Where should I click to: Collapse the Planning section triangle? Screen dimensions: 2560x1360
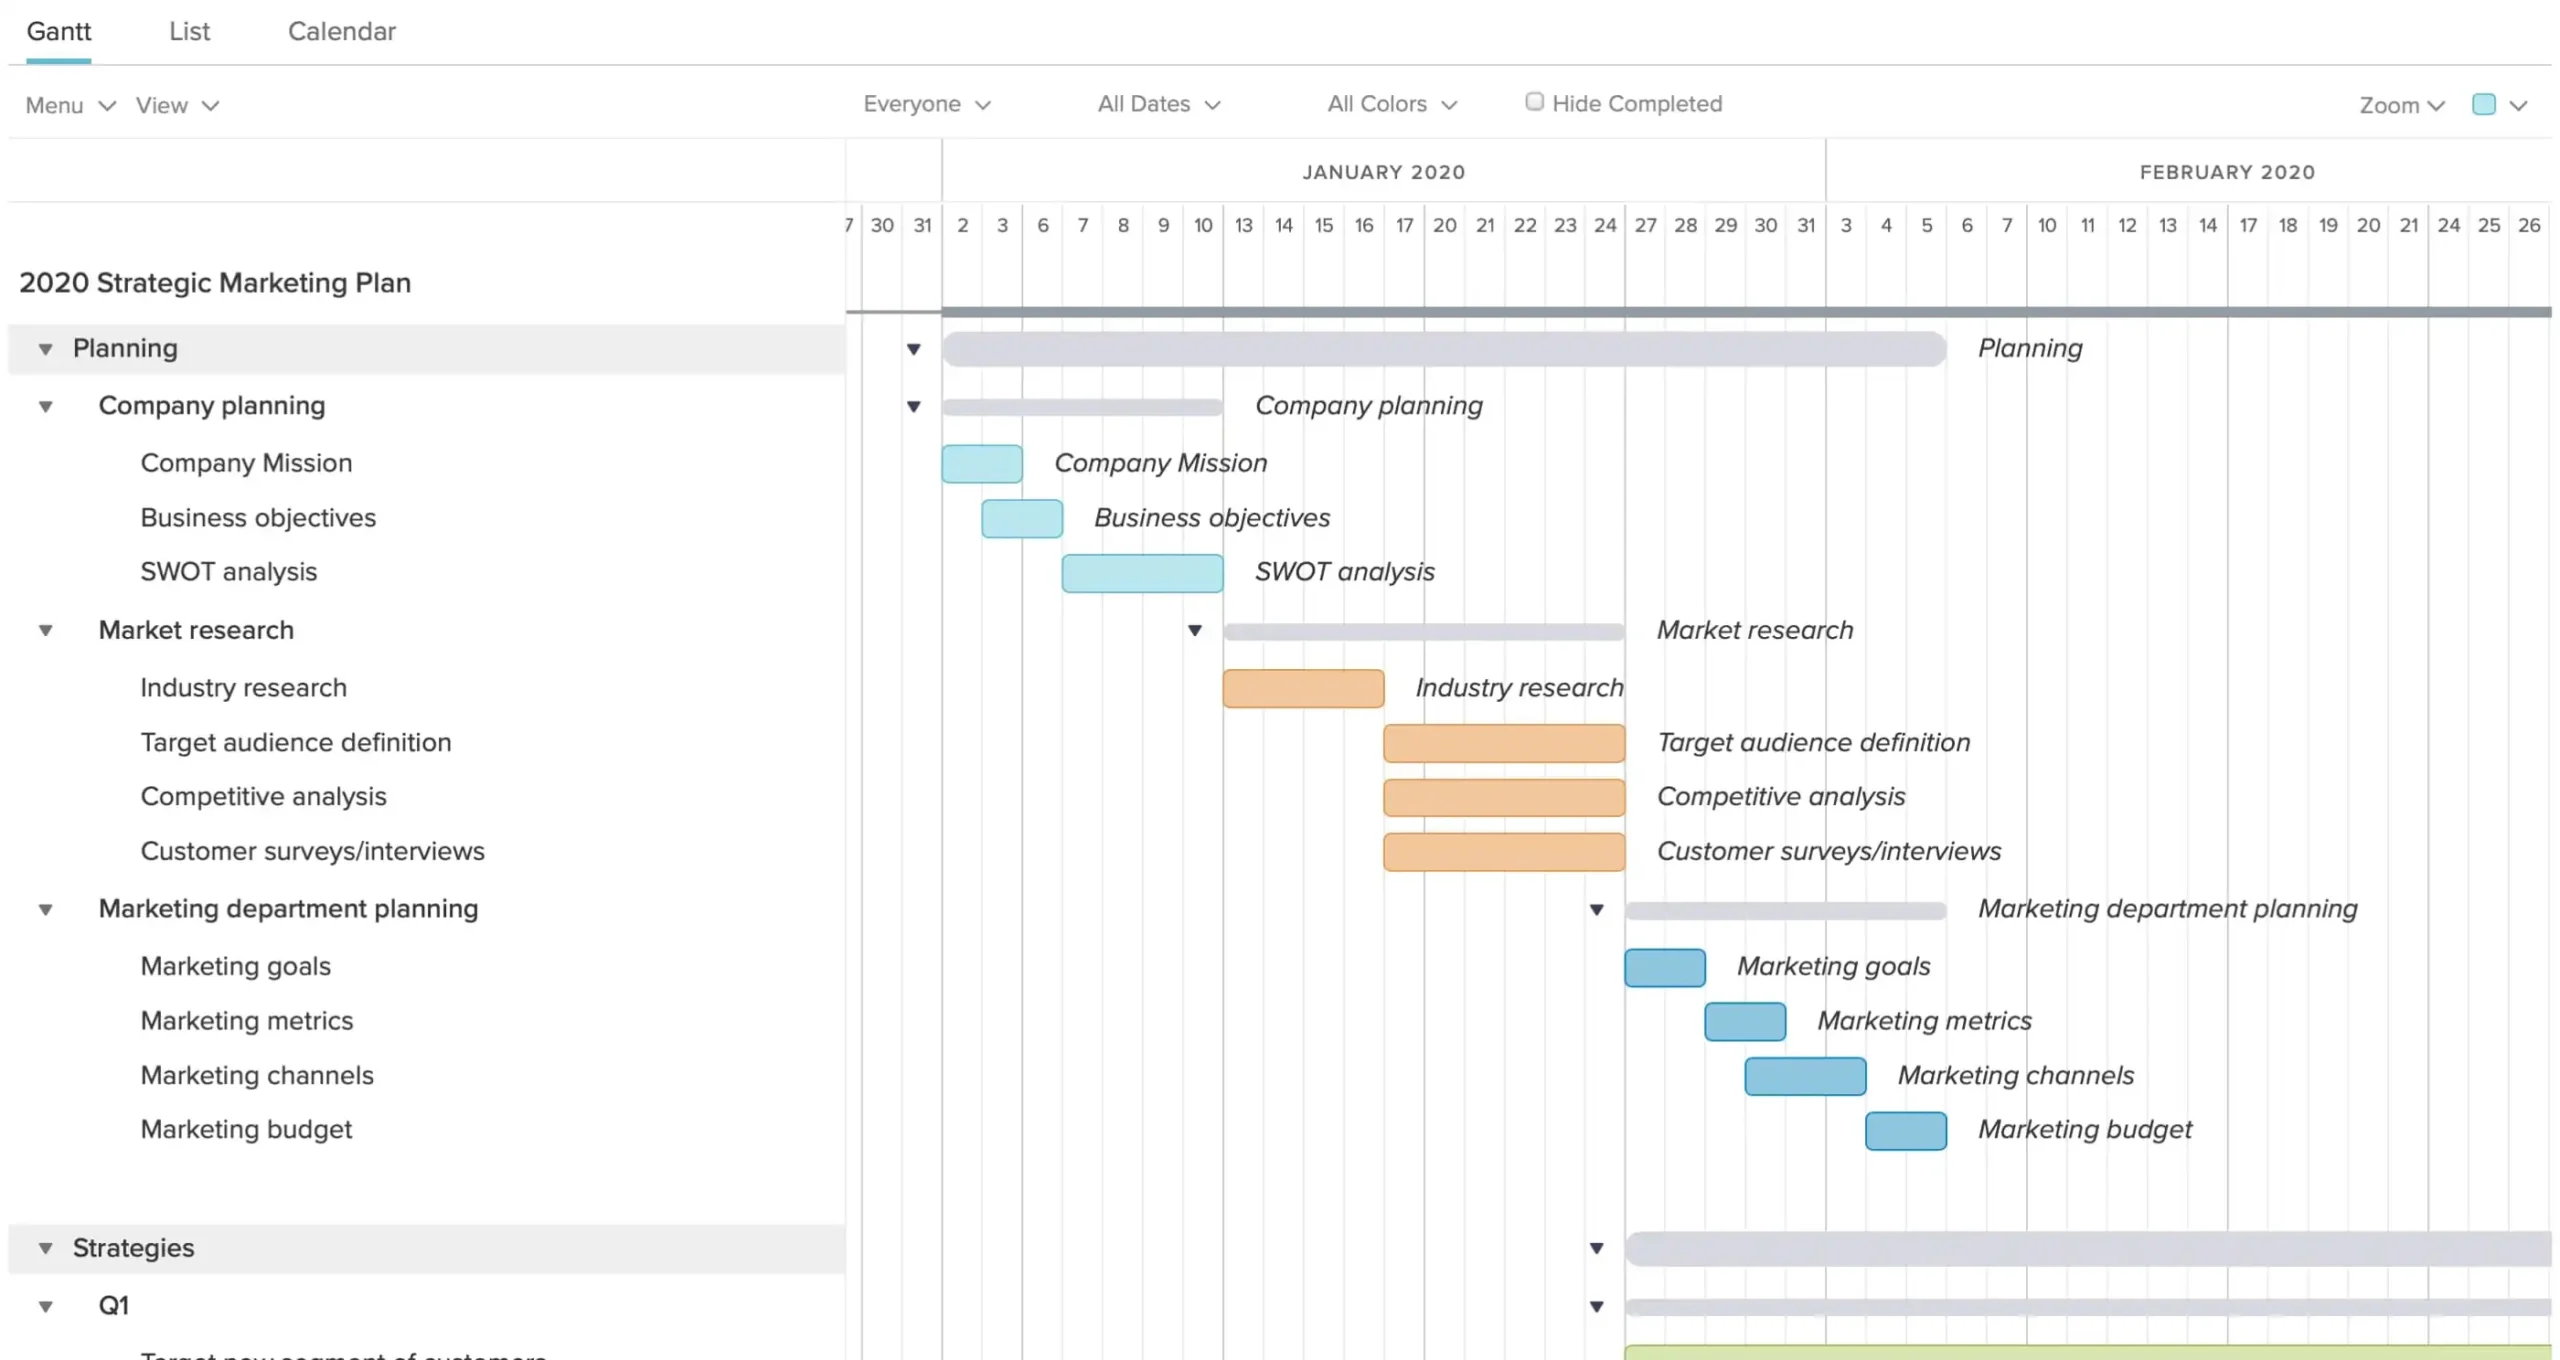[45, 348]
